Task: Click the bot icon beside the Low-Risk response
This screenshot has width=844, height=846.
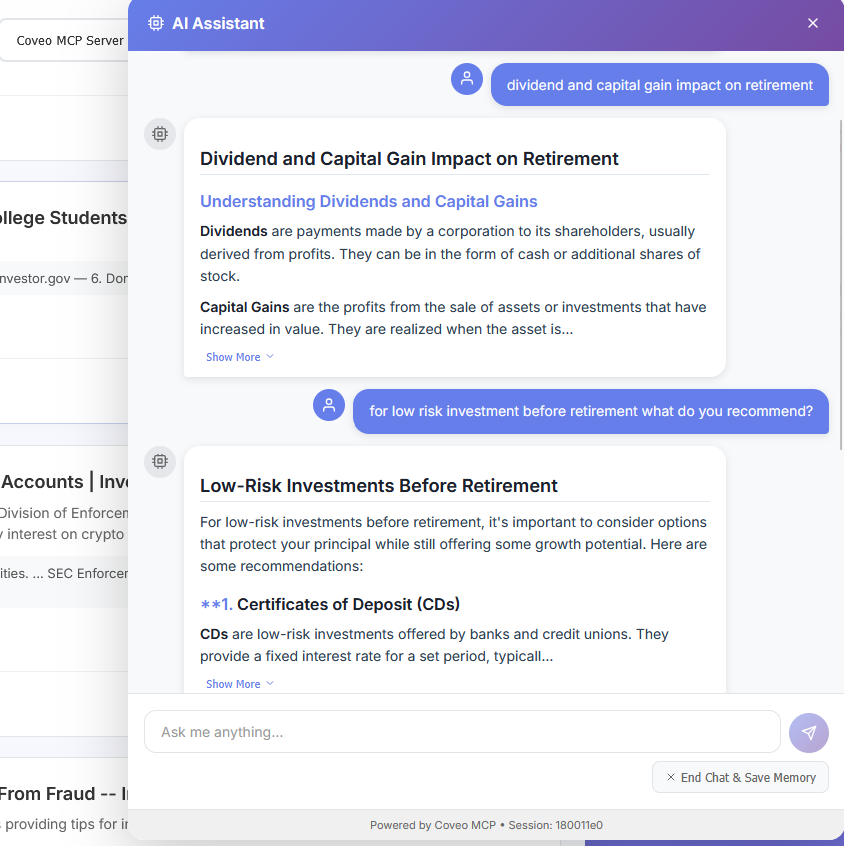Action: [159, 461]
